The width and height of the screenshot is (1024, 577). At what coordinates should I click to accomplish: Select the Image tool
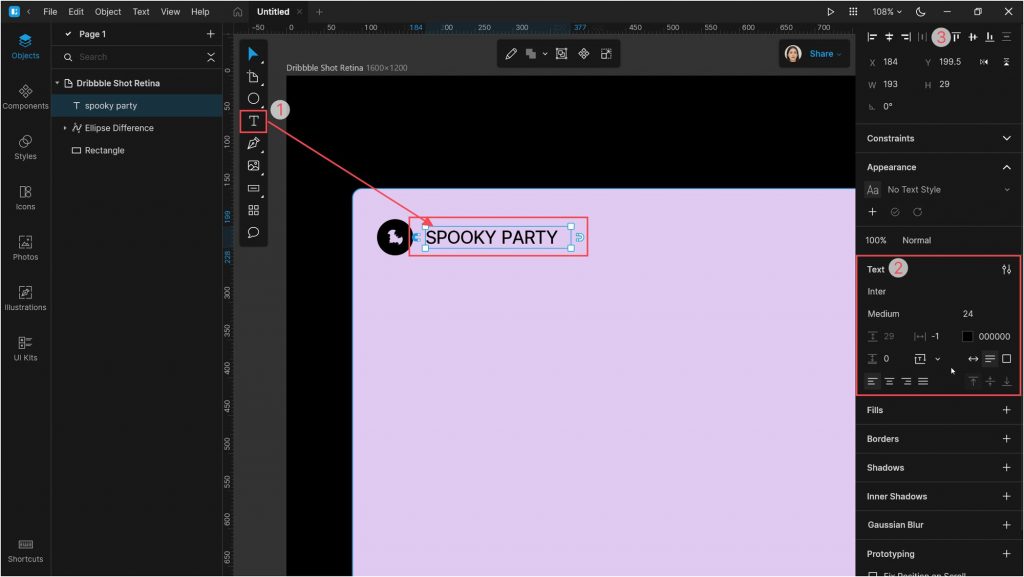coord(253,166)
